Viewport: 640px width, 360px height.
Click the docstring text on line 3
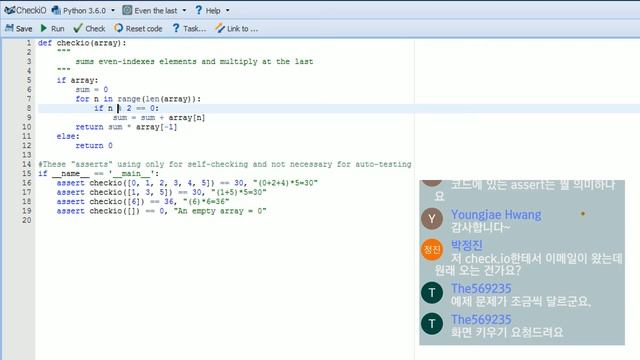194,62
